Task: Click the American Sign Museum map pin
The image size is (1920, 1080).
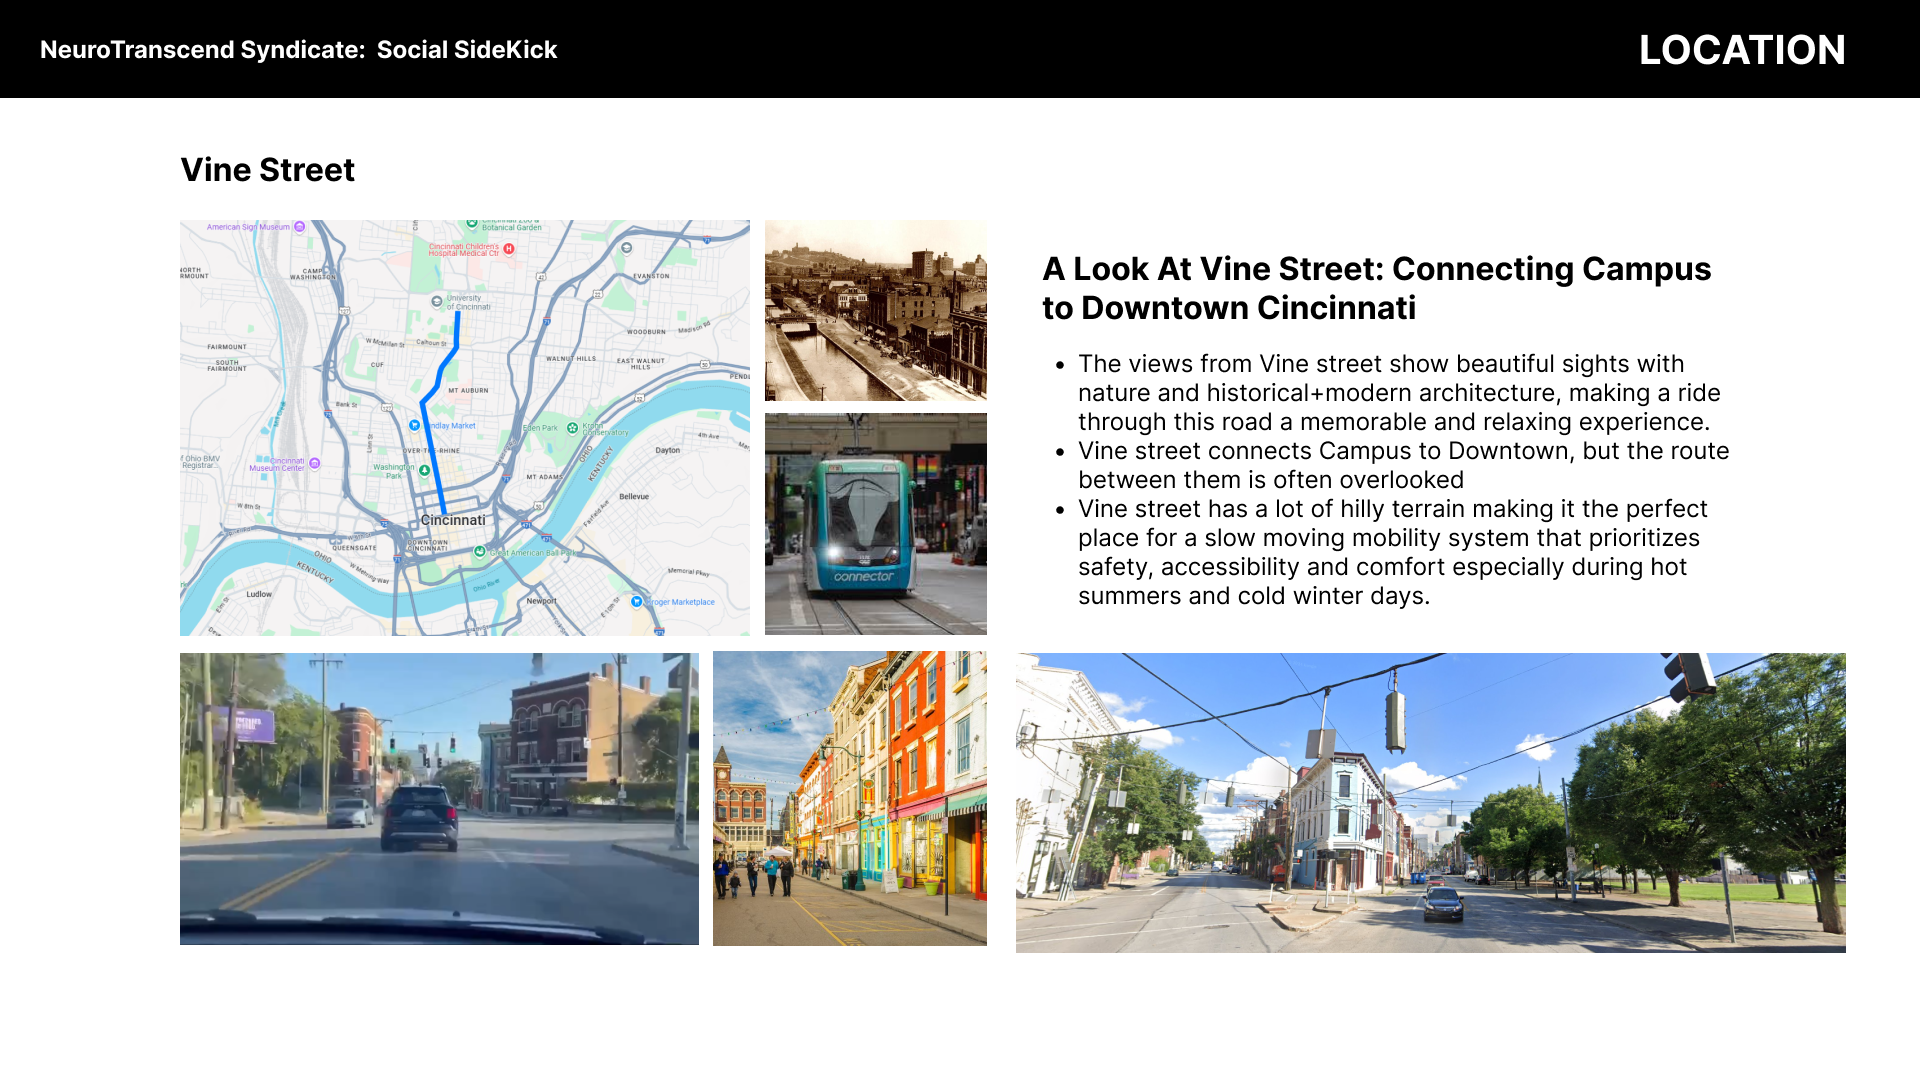Action: (299, 227)
